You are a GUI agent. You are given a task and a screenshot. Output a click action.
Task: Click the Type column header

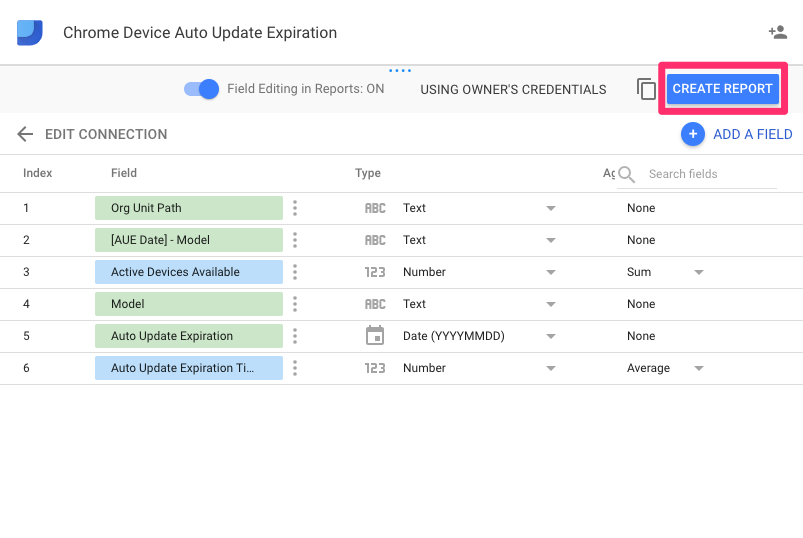[x=368, y=173]
